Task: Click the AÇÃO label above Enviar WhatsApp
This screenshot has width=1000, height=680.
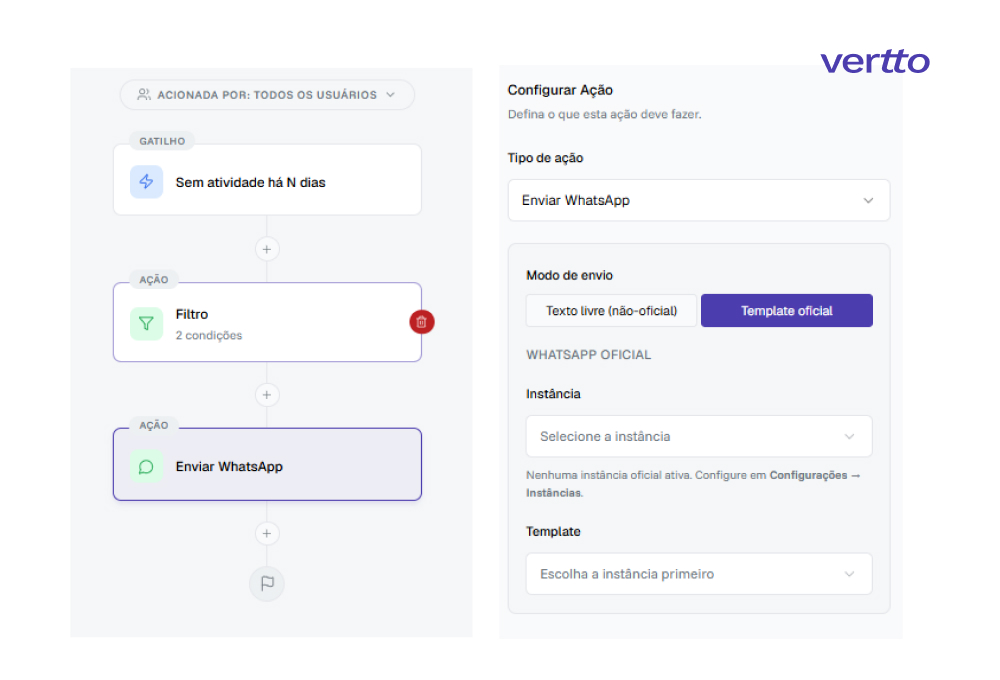Action: (154, 425)
